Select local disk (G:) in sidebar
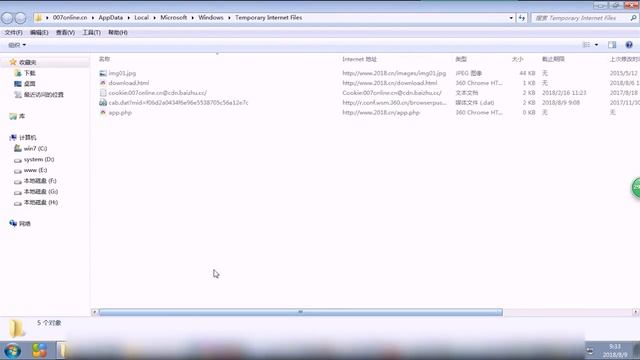Screen dimensions: 640x360 pyautogui.click(x=41, y=191)
